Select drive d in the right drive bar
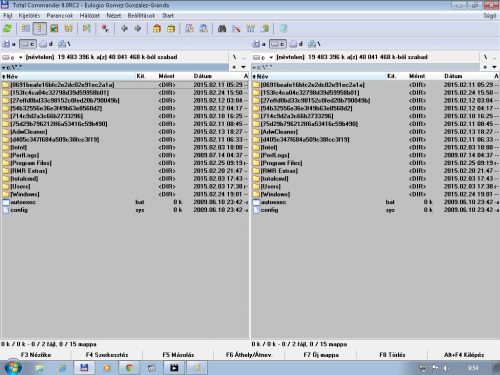500x375 pixels. pos(296,44)
